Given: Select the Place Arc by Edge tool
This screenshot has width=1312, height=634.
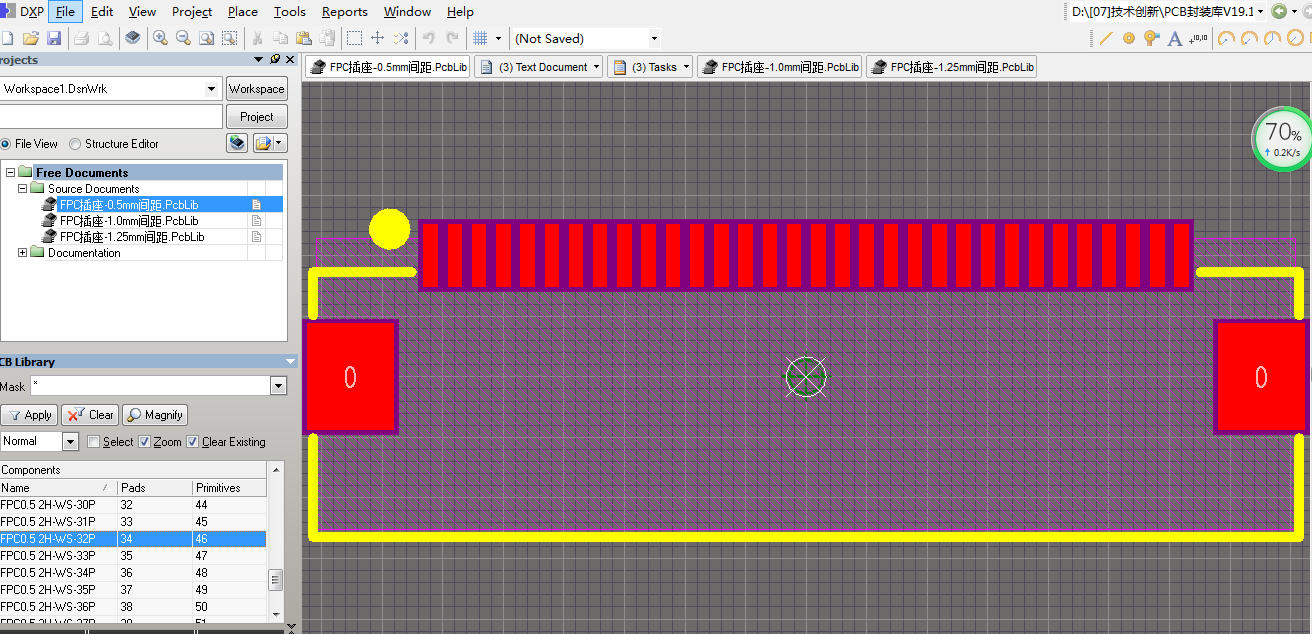Looking at the screenshot, I should (x=1248, y=38).
